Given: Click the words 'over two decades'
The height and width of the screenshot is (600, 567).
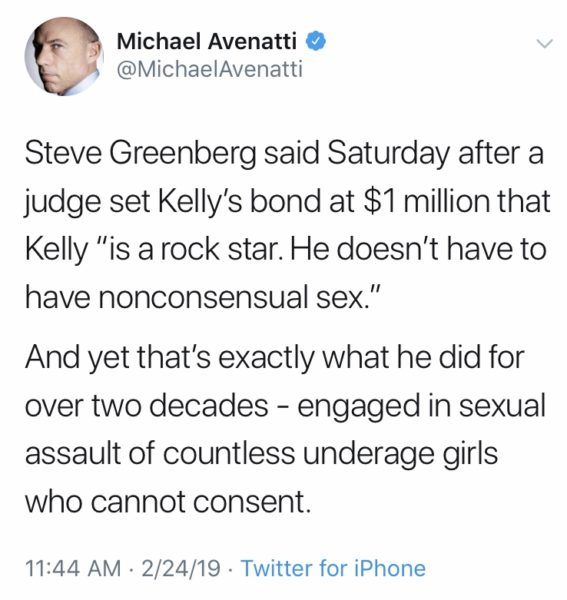Looking at the screenshot, I should (x=147, y=406).
